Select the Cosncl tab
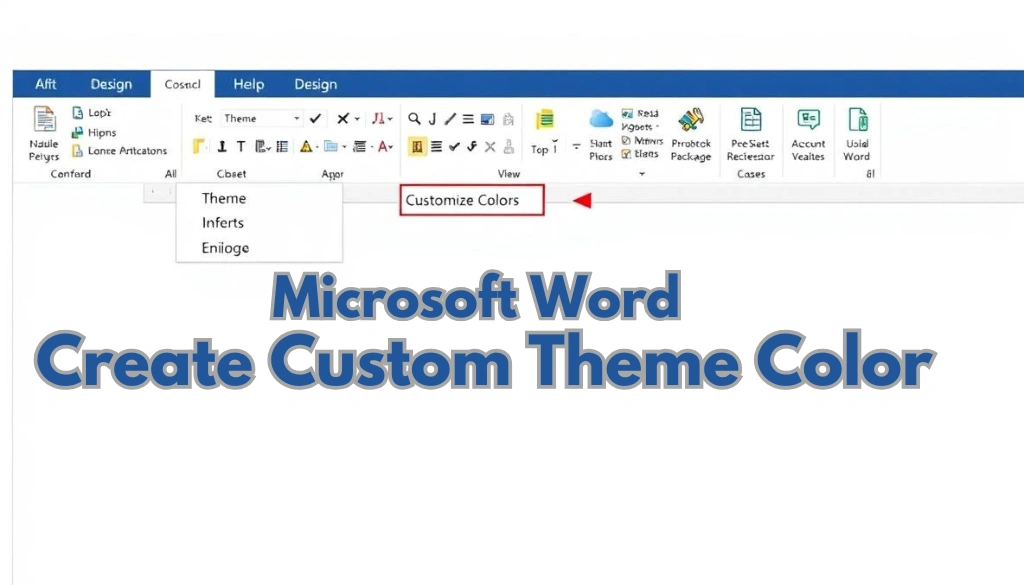Screen dimensions: 1024x585 click(x=182, y=84)
